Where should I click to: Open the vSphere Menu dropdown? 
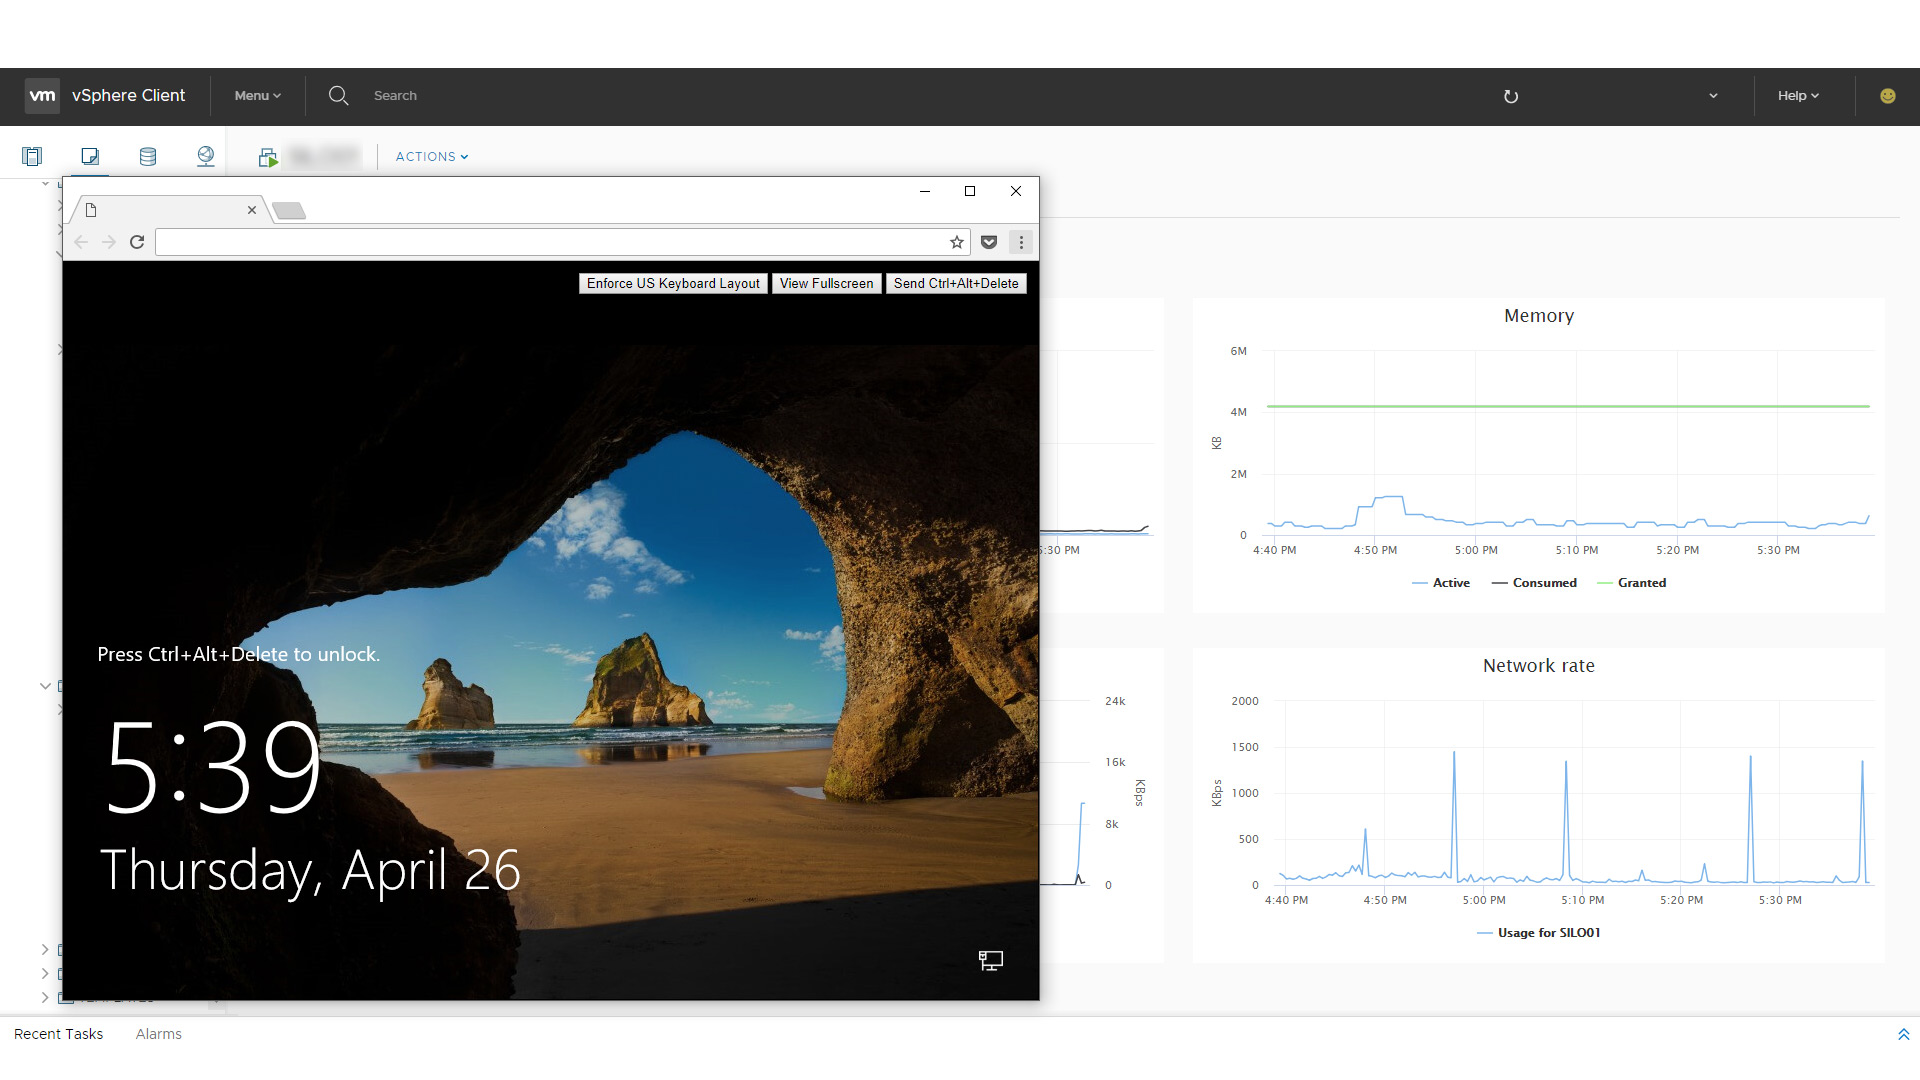coord(257,96)
